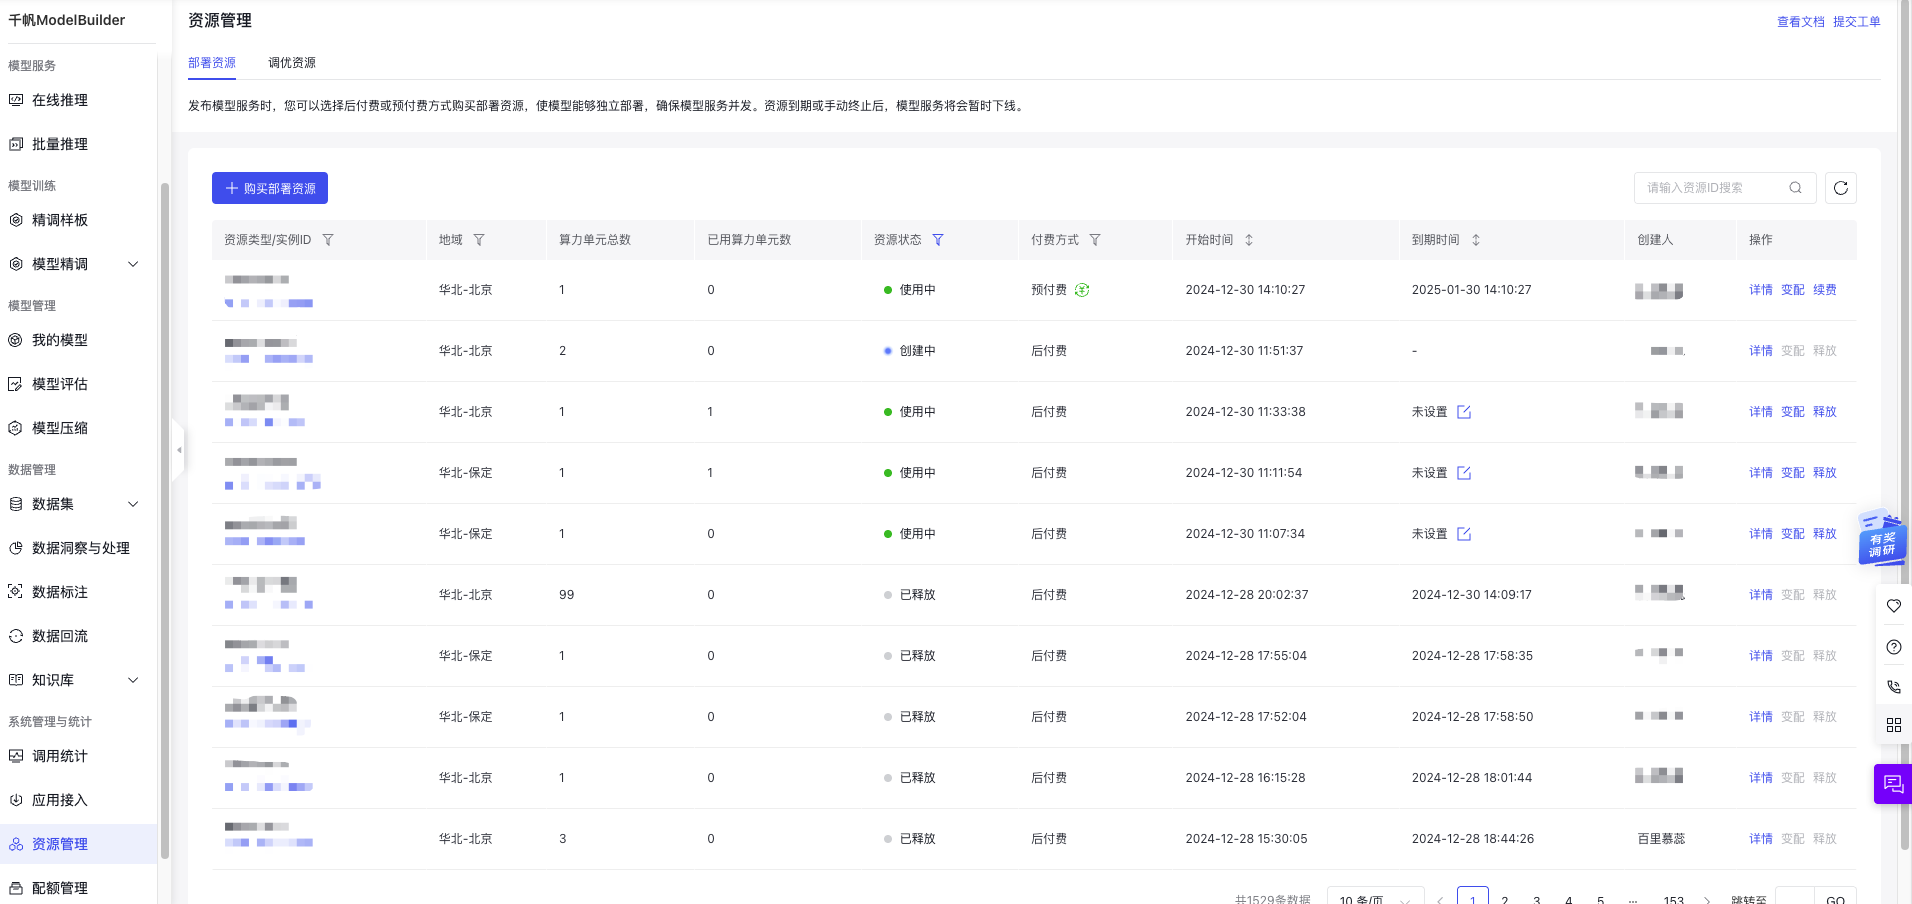Click the refresh table icon
This screenshot has height=904, width=1912.
[x=1841, y=188]
